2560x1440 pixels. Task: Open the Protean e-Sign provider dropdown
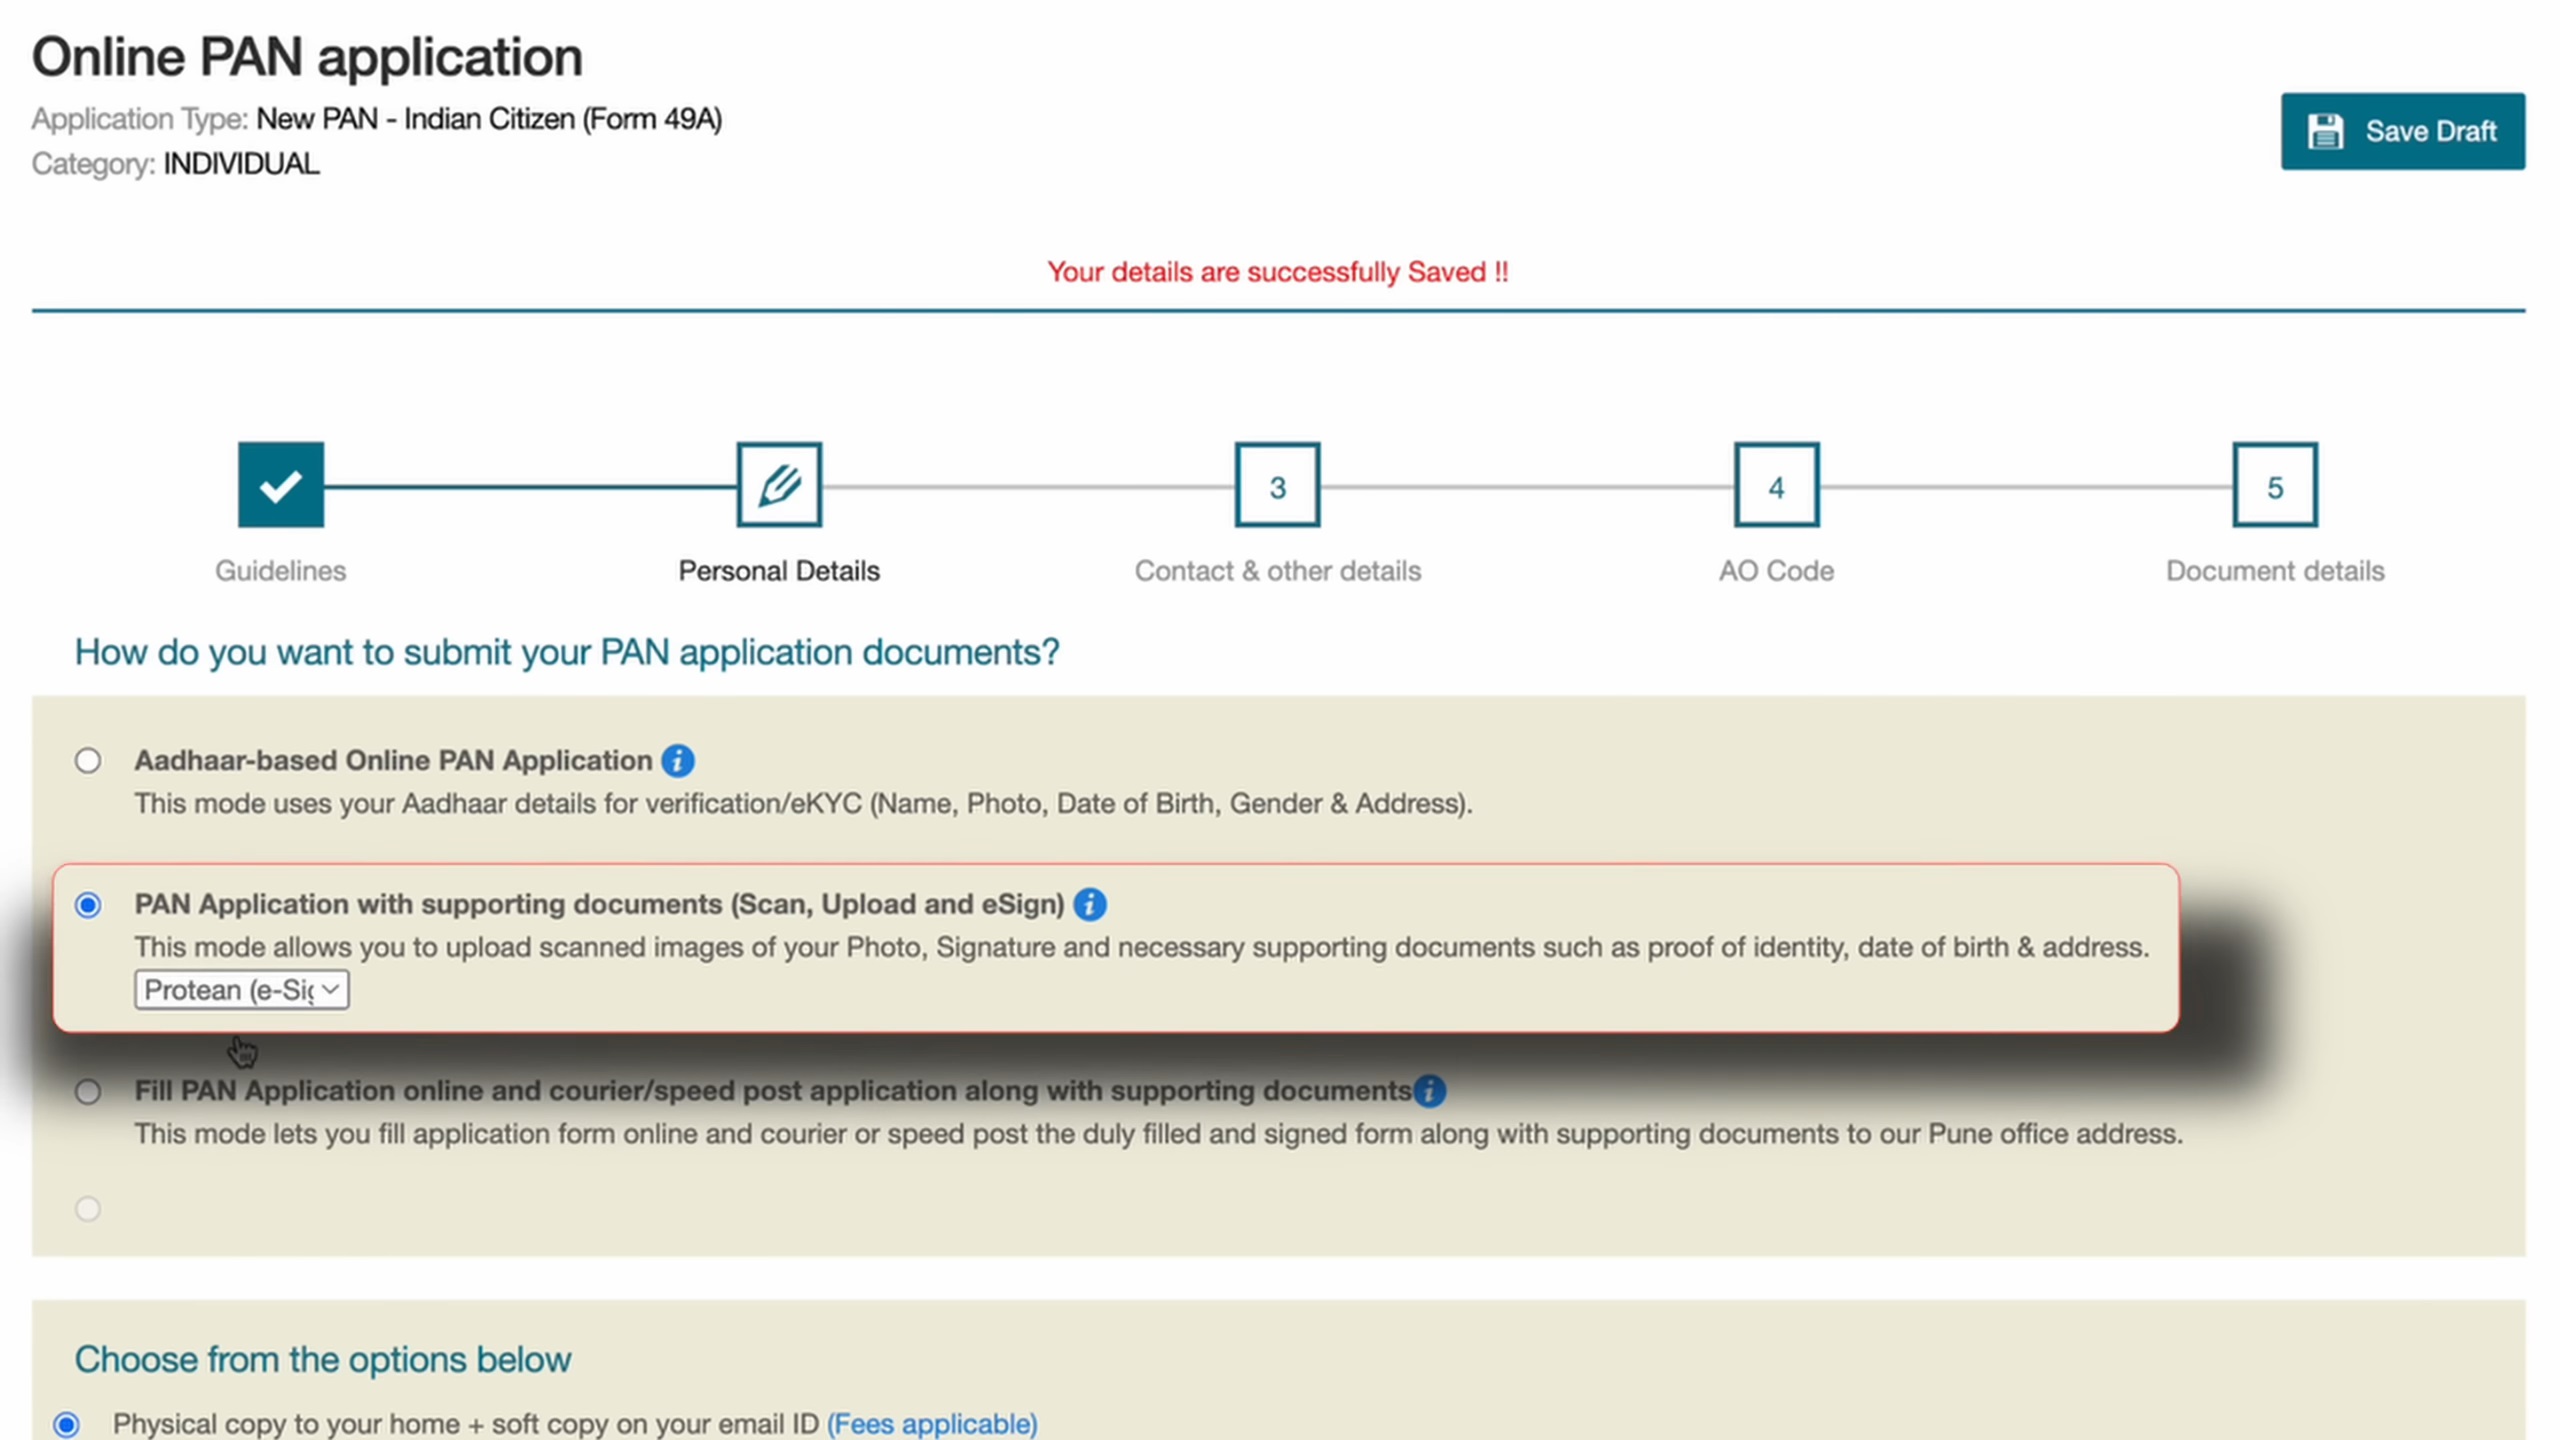(x=240, y=989)
